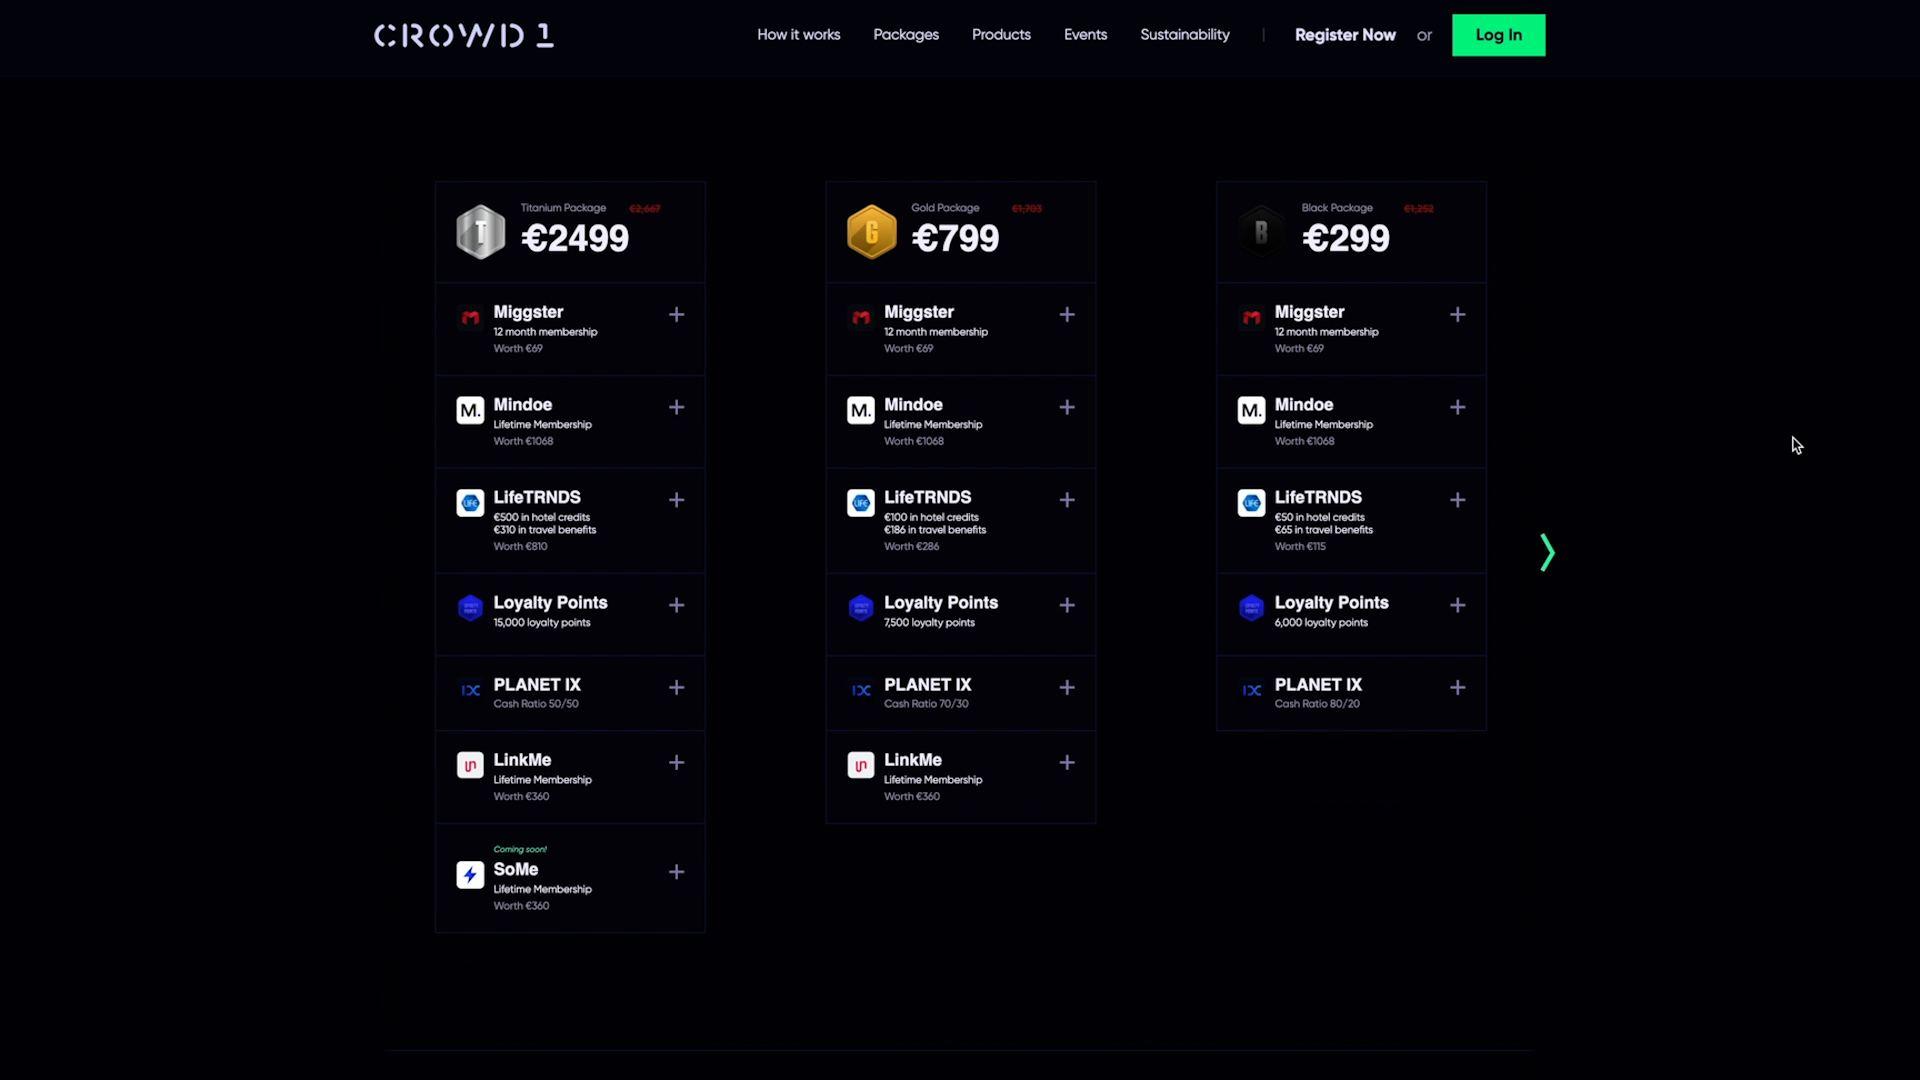Click the Loyalty Points icon in Titanium package
The image size is (1920, 1080).
pyautogui.click(x=470, y=608)
